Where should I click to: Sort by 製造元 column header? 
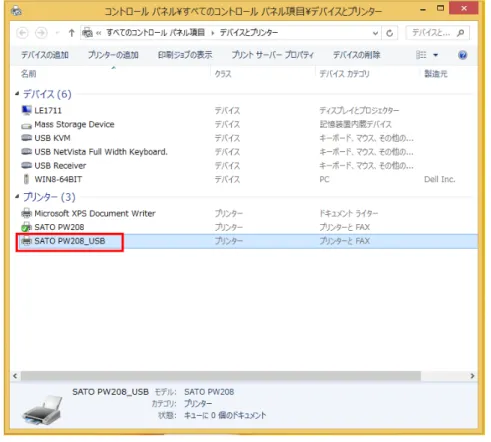point(435,74)
